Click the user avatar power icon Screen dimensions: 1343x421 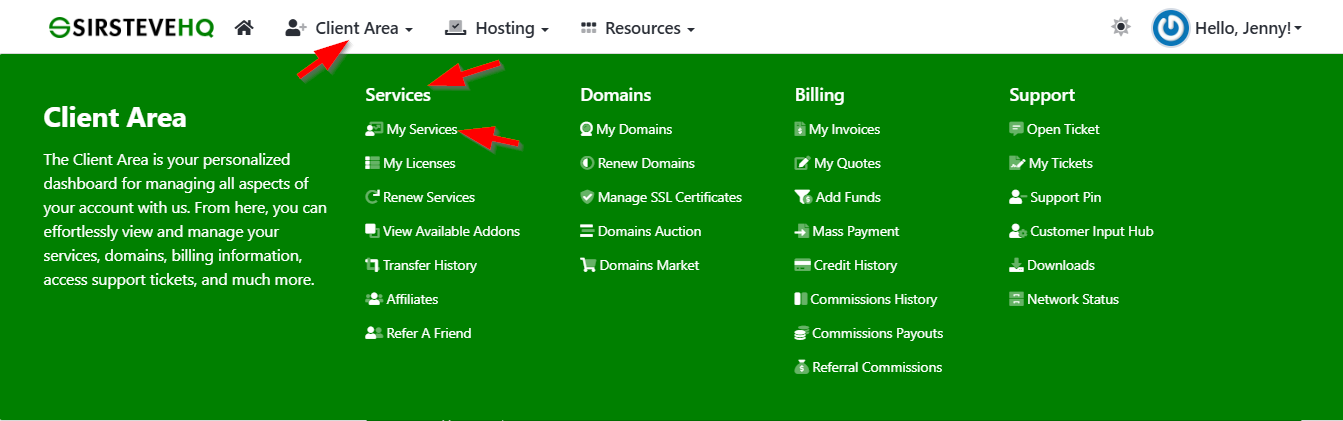1171,28
